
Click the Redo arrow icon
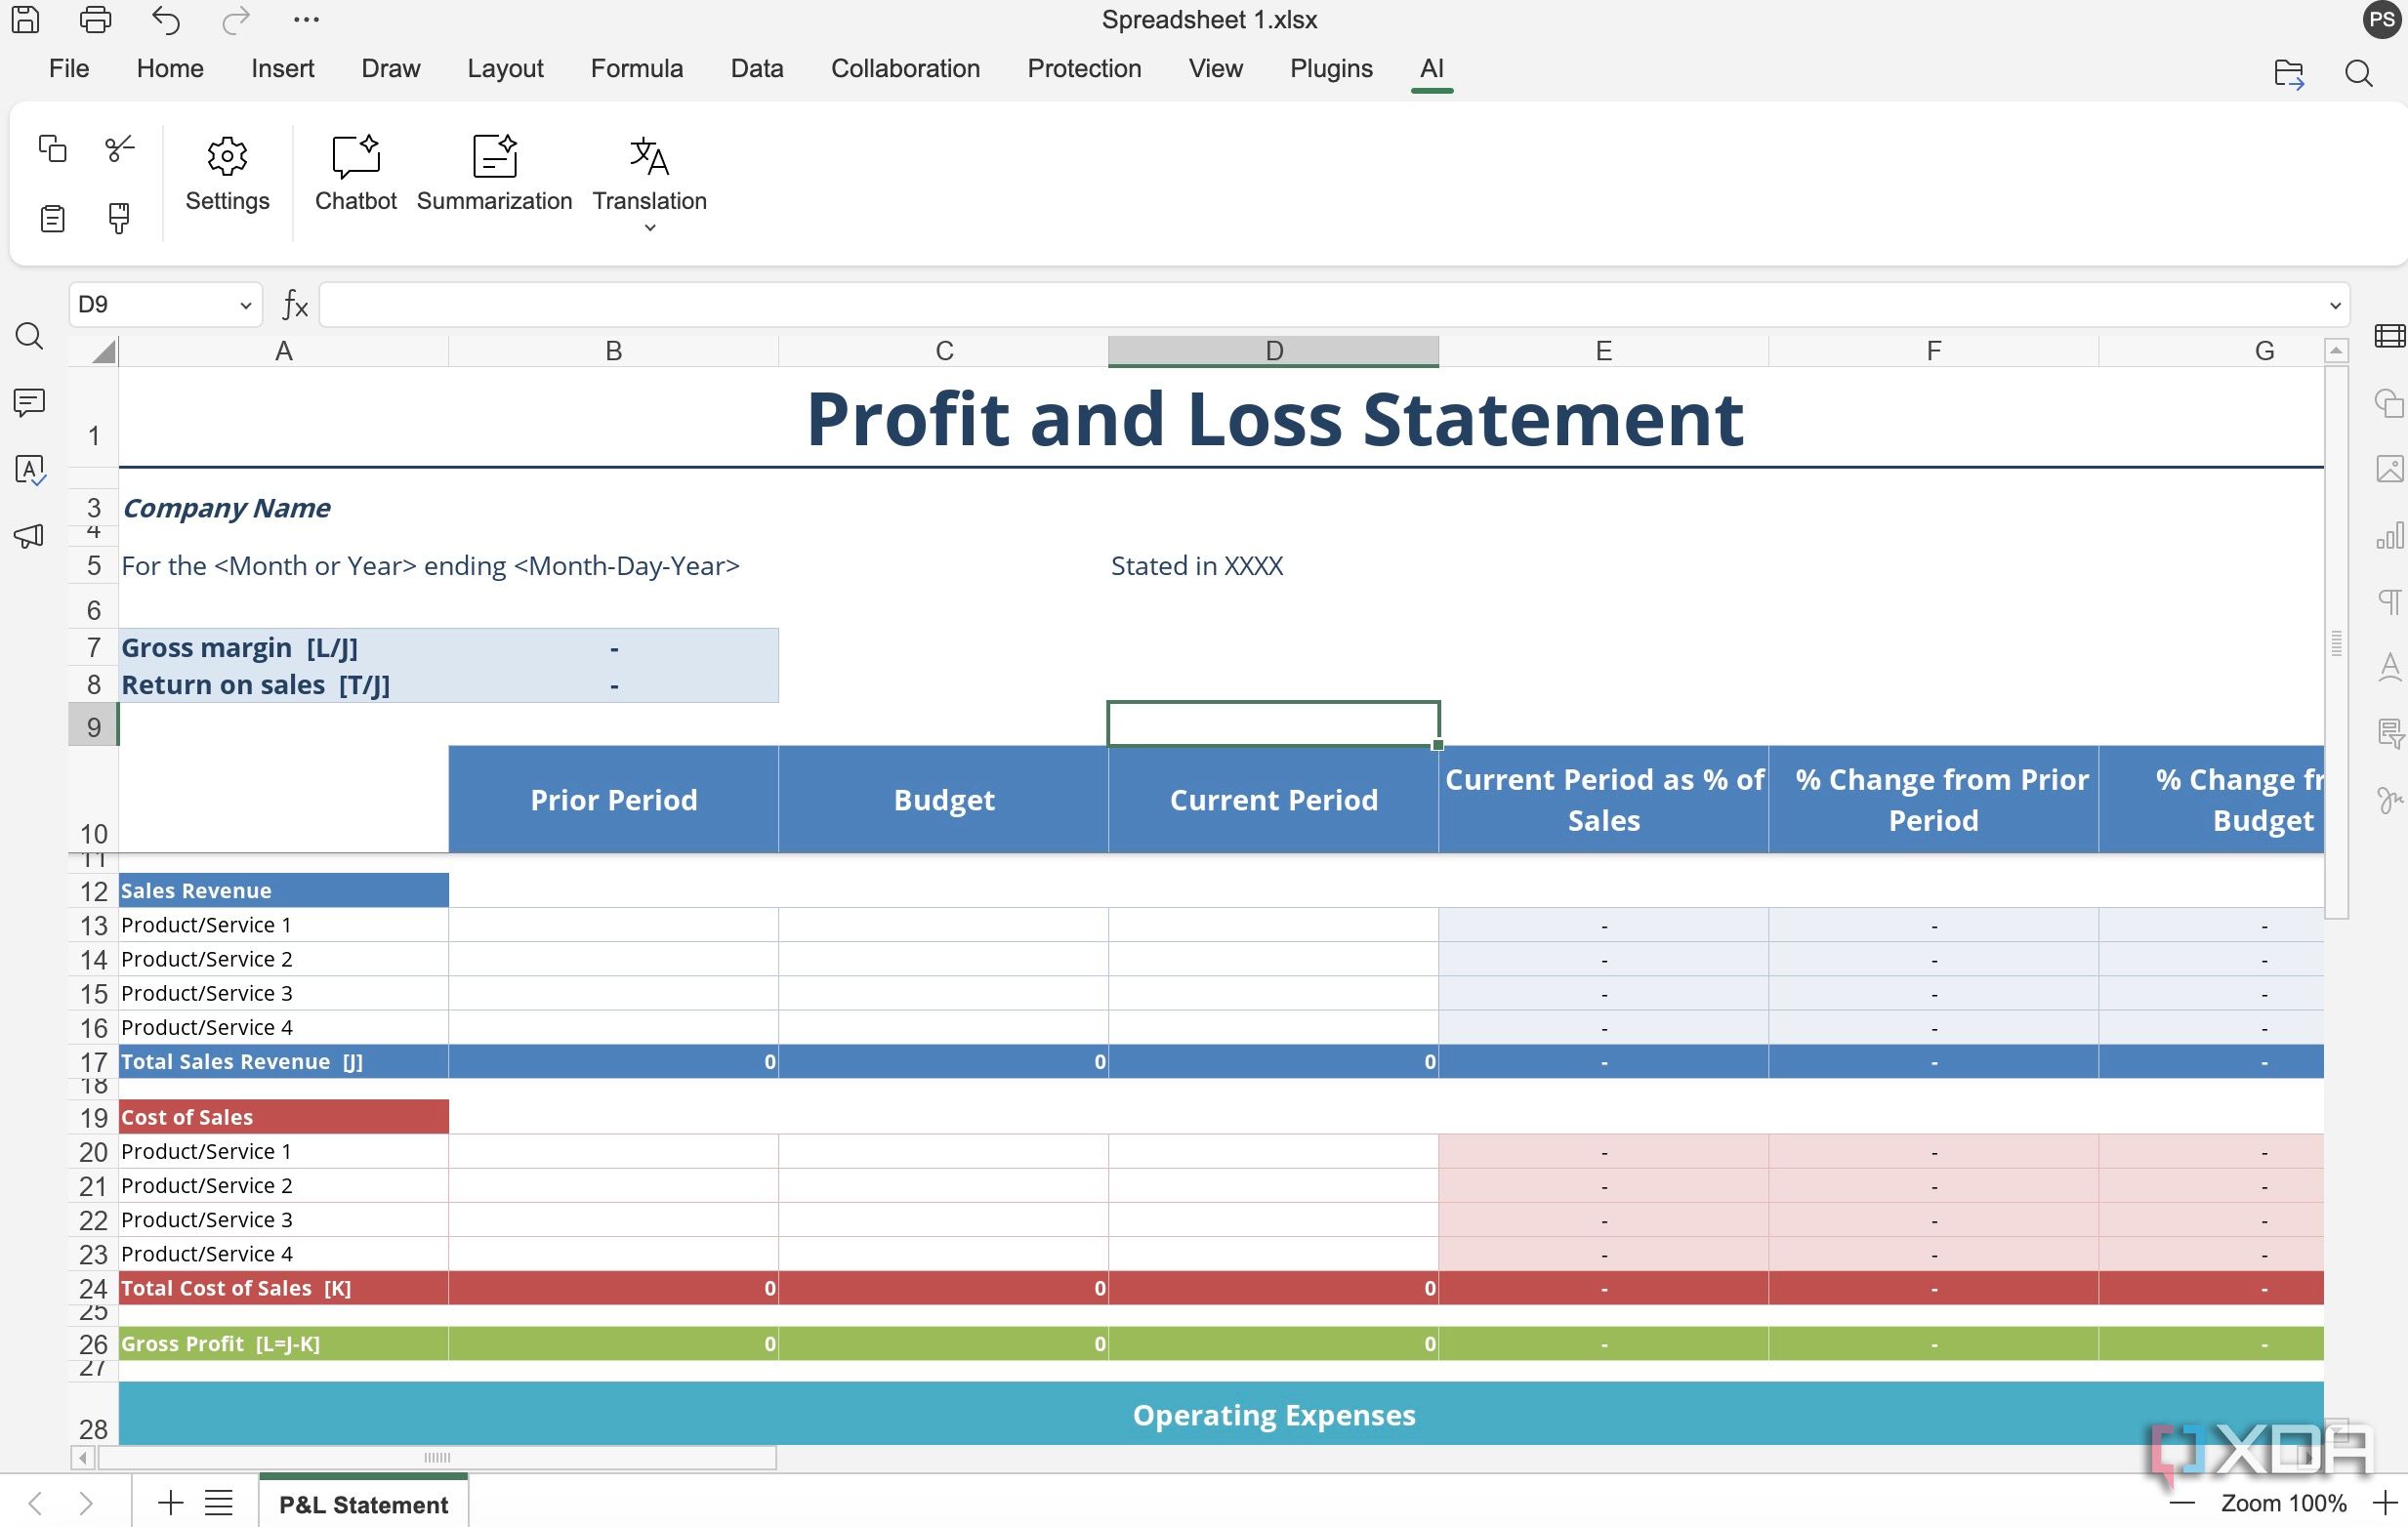(x=235, y=19)
